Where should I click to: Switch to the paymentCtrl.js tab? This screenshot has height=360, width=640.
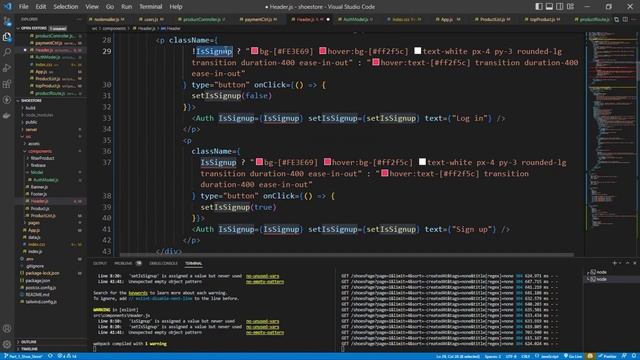pos(258,19)
